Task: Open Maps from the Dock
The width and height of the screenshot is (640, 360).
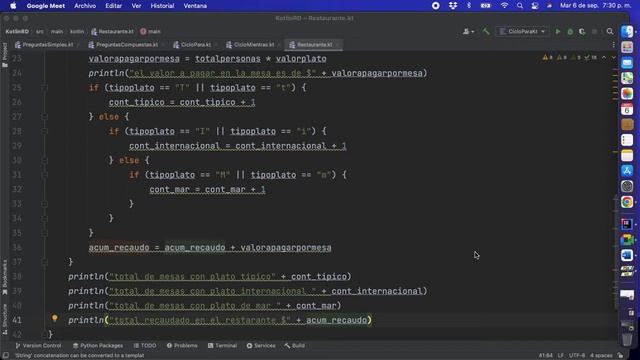Action: click(x=627, y=78)
